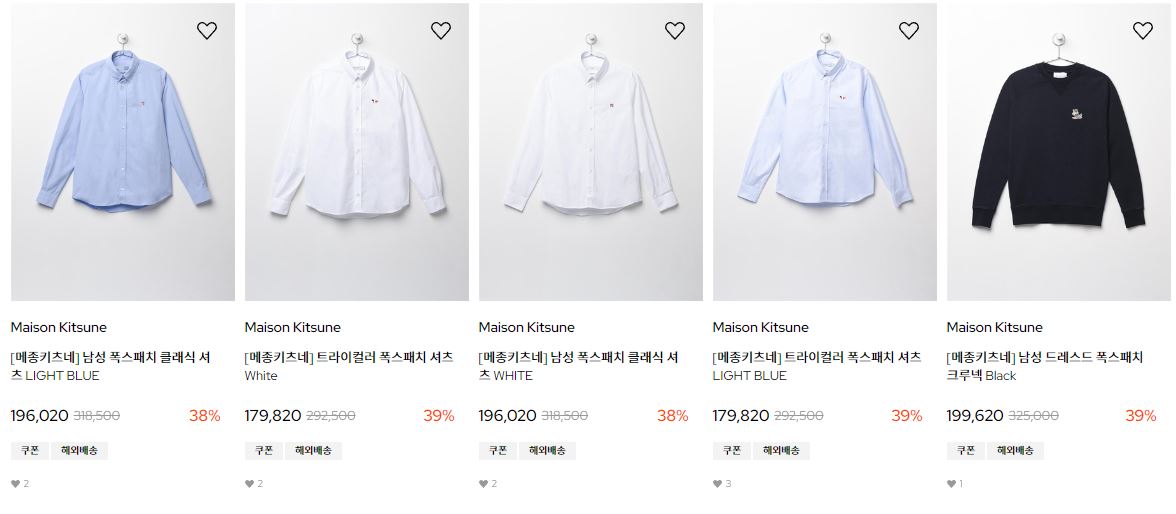Wishlist the white classic shirt via heart icon

675,30
